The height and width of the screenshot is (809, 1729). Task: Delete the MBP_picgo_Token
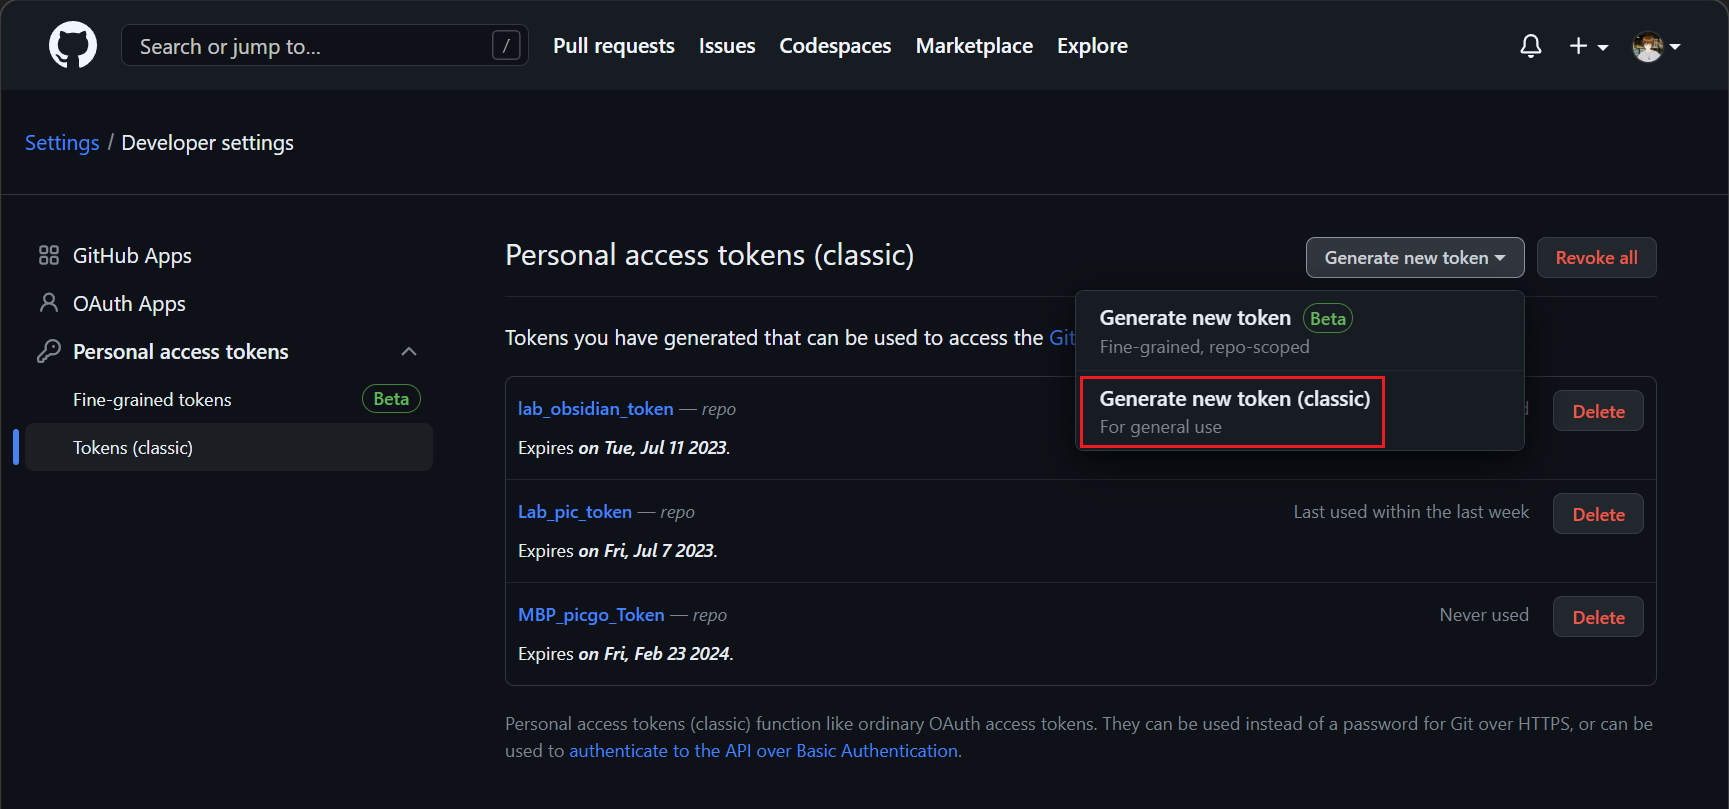click(1597, 617)
